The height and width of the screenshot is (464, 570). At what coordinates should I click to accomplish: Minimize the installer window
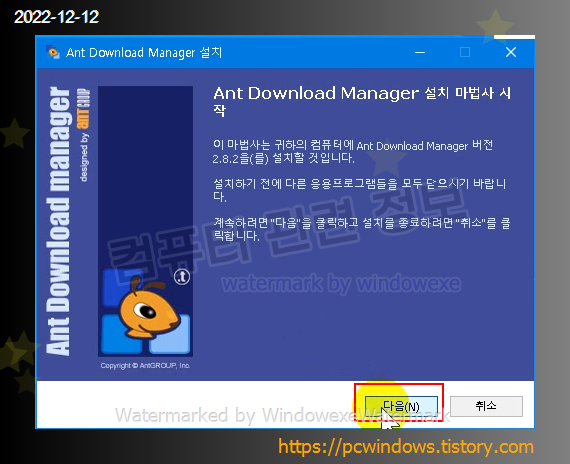coord(420,52)
